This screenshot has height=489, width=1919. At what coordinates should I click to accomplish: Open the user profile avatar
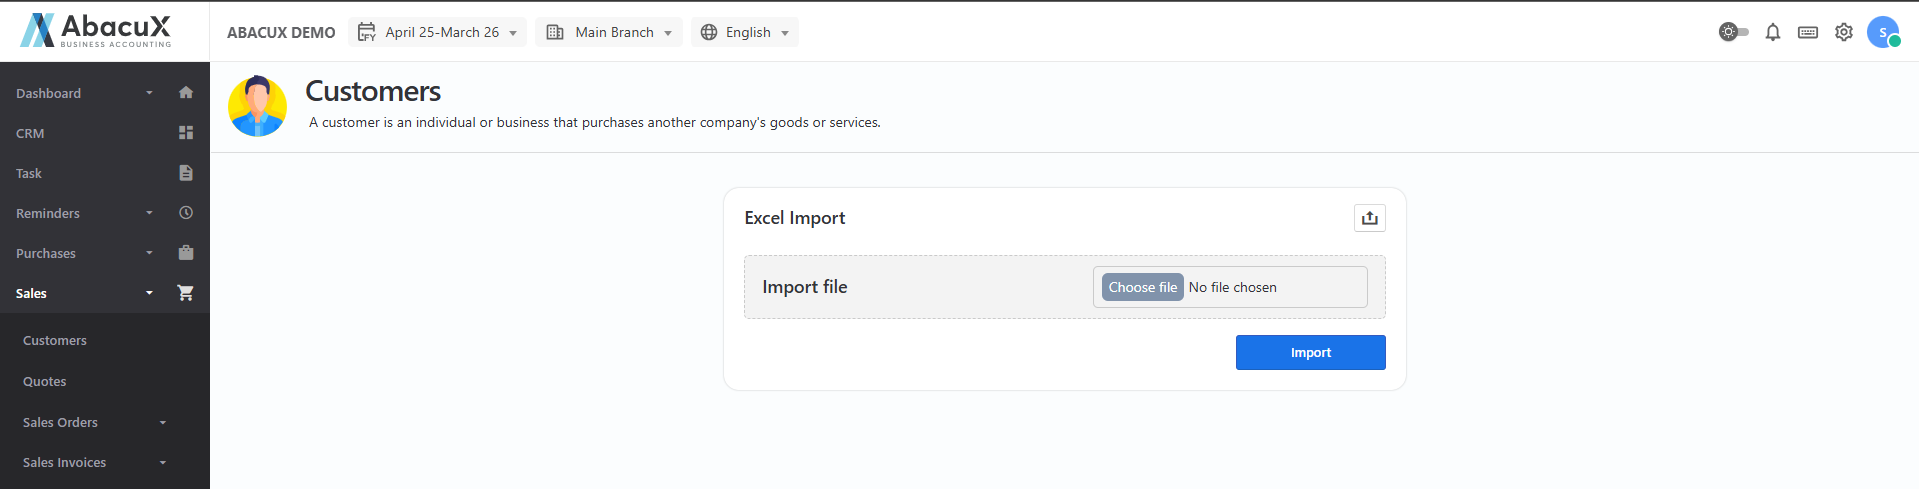click(1883, 32)
